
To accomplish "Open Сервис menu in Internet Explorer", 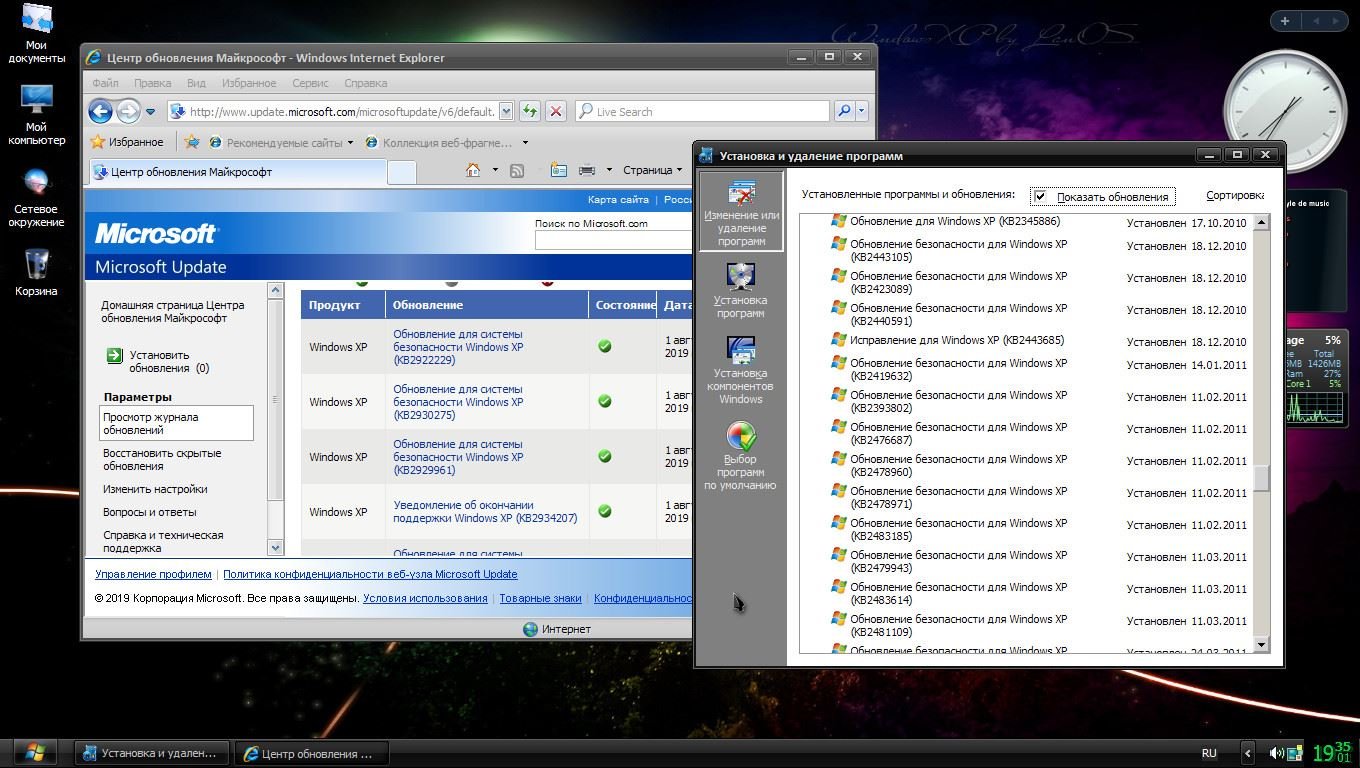I will pyautogui.click(x=311, y=83).
